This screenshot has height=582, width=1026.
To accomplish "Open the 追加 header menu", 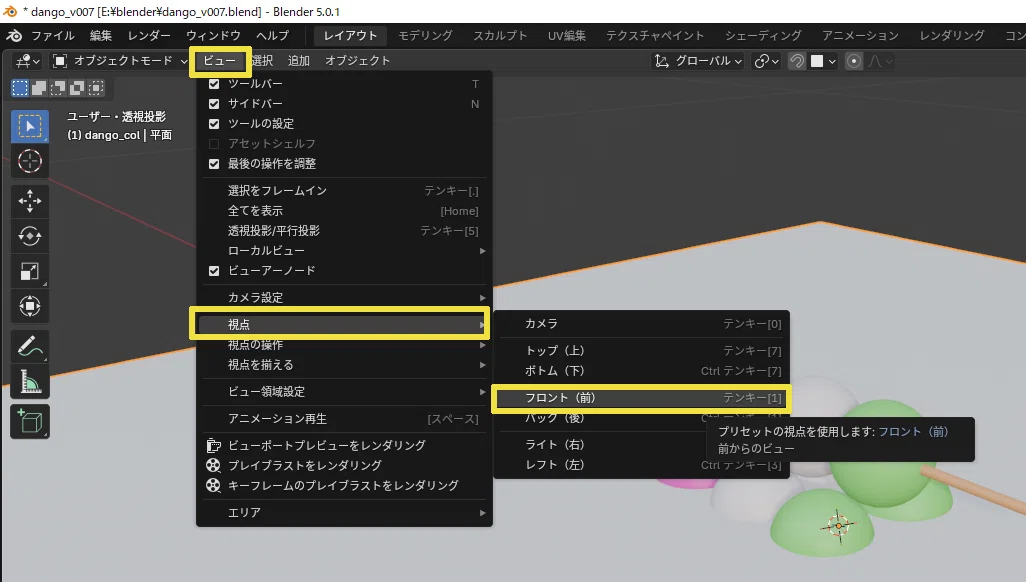I will click(x=298, y=61).
